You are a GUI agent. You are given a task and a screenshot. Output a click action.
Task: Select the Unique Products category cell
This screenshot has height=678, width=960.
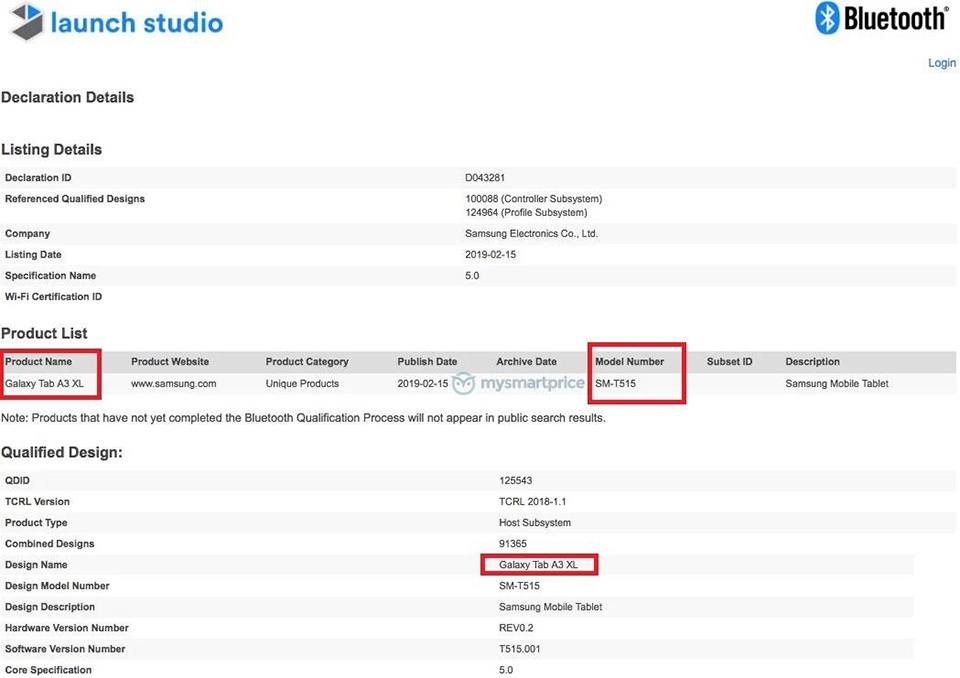click(x=302, y=383)
